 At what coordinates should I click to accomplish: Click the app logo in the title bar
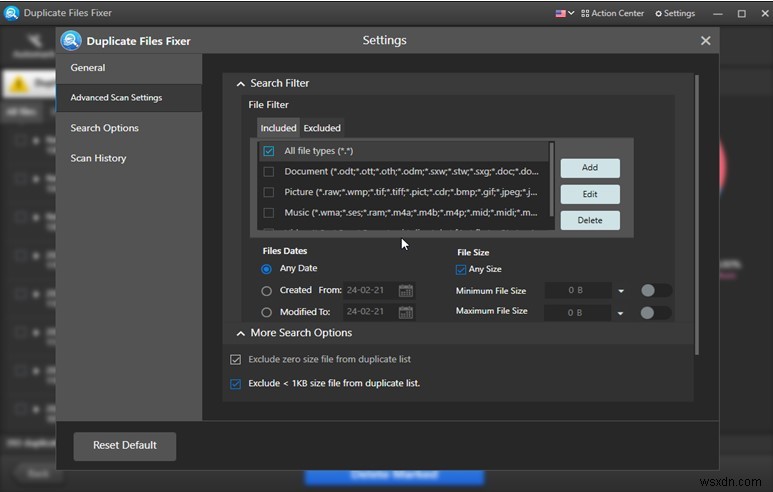click(10, 13)
